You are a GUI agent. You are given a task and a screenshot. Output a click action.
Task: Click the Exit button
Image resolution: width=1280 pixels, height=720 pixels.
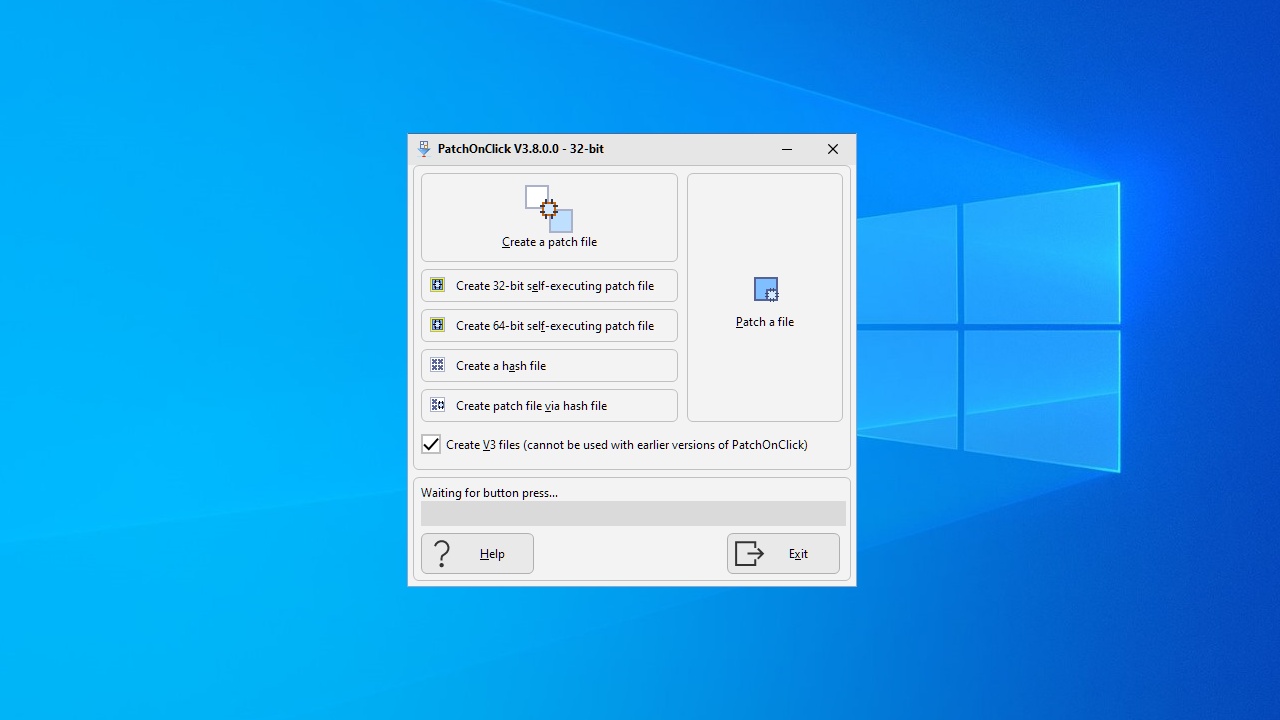pos(783,553)
